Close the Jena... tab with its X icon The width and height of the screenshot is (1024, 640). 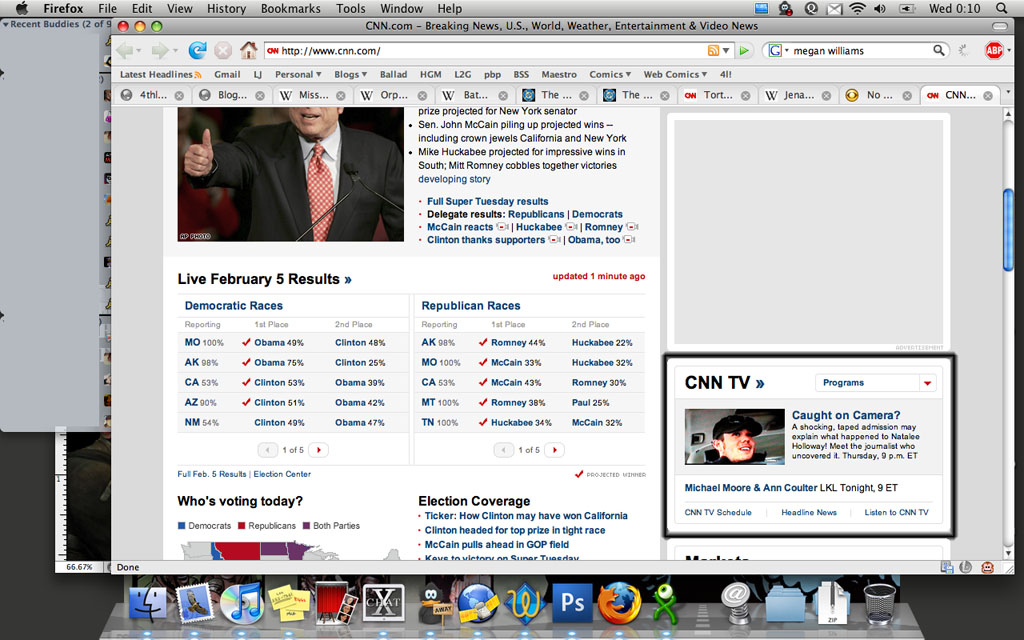click(x=826, y=96)
